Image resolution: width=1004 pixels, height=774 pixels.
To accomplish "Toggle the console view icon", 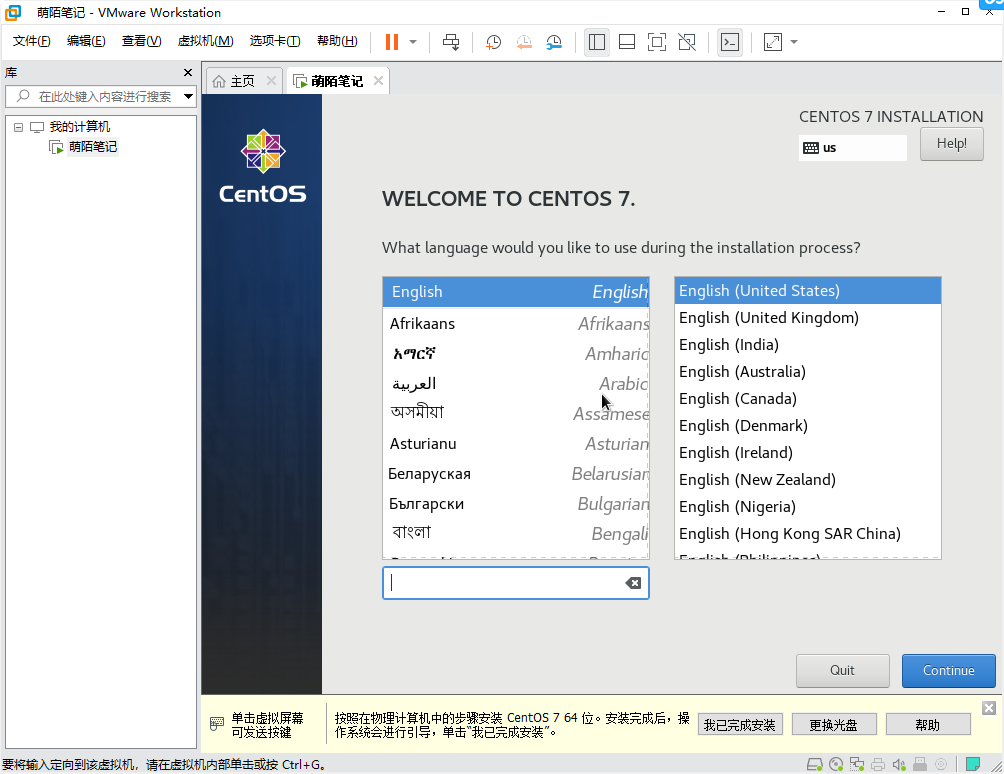I will point(730,42).
